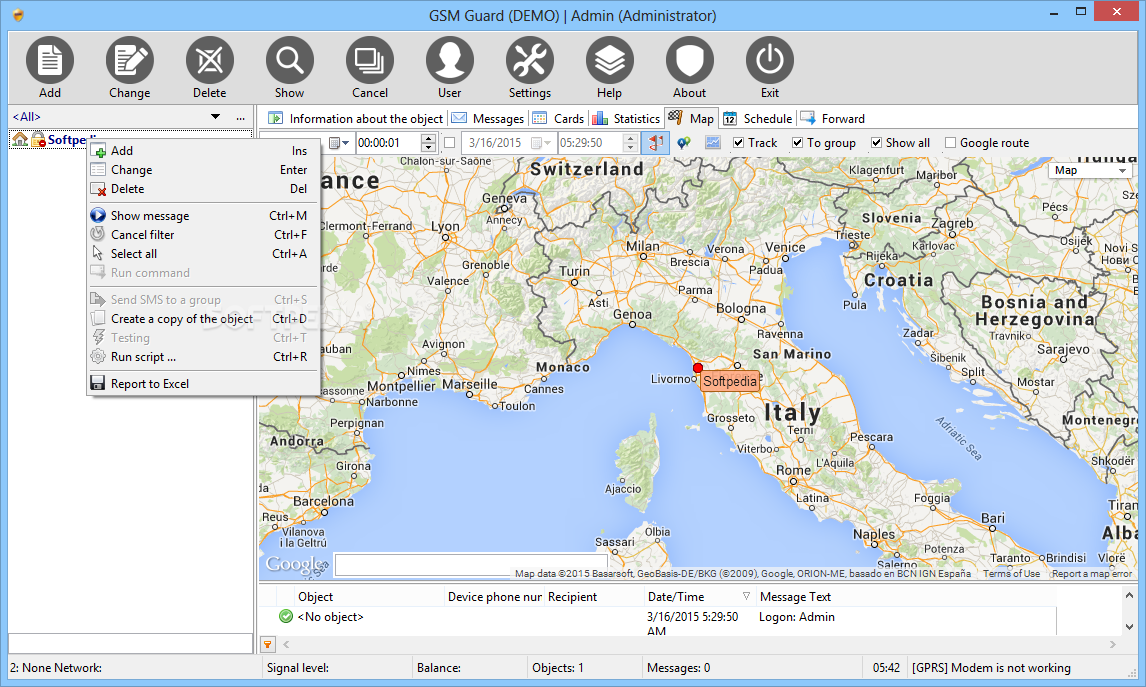This screenshot has height=687, width=1146.
Task: Click the Softpedia label on map
Action: click(x=729, y=381)
